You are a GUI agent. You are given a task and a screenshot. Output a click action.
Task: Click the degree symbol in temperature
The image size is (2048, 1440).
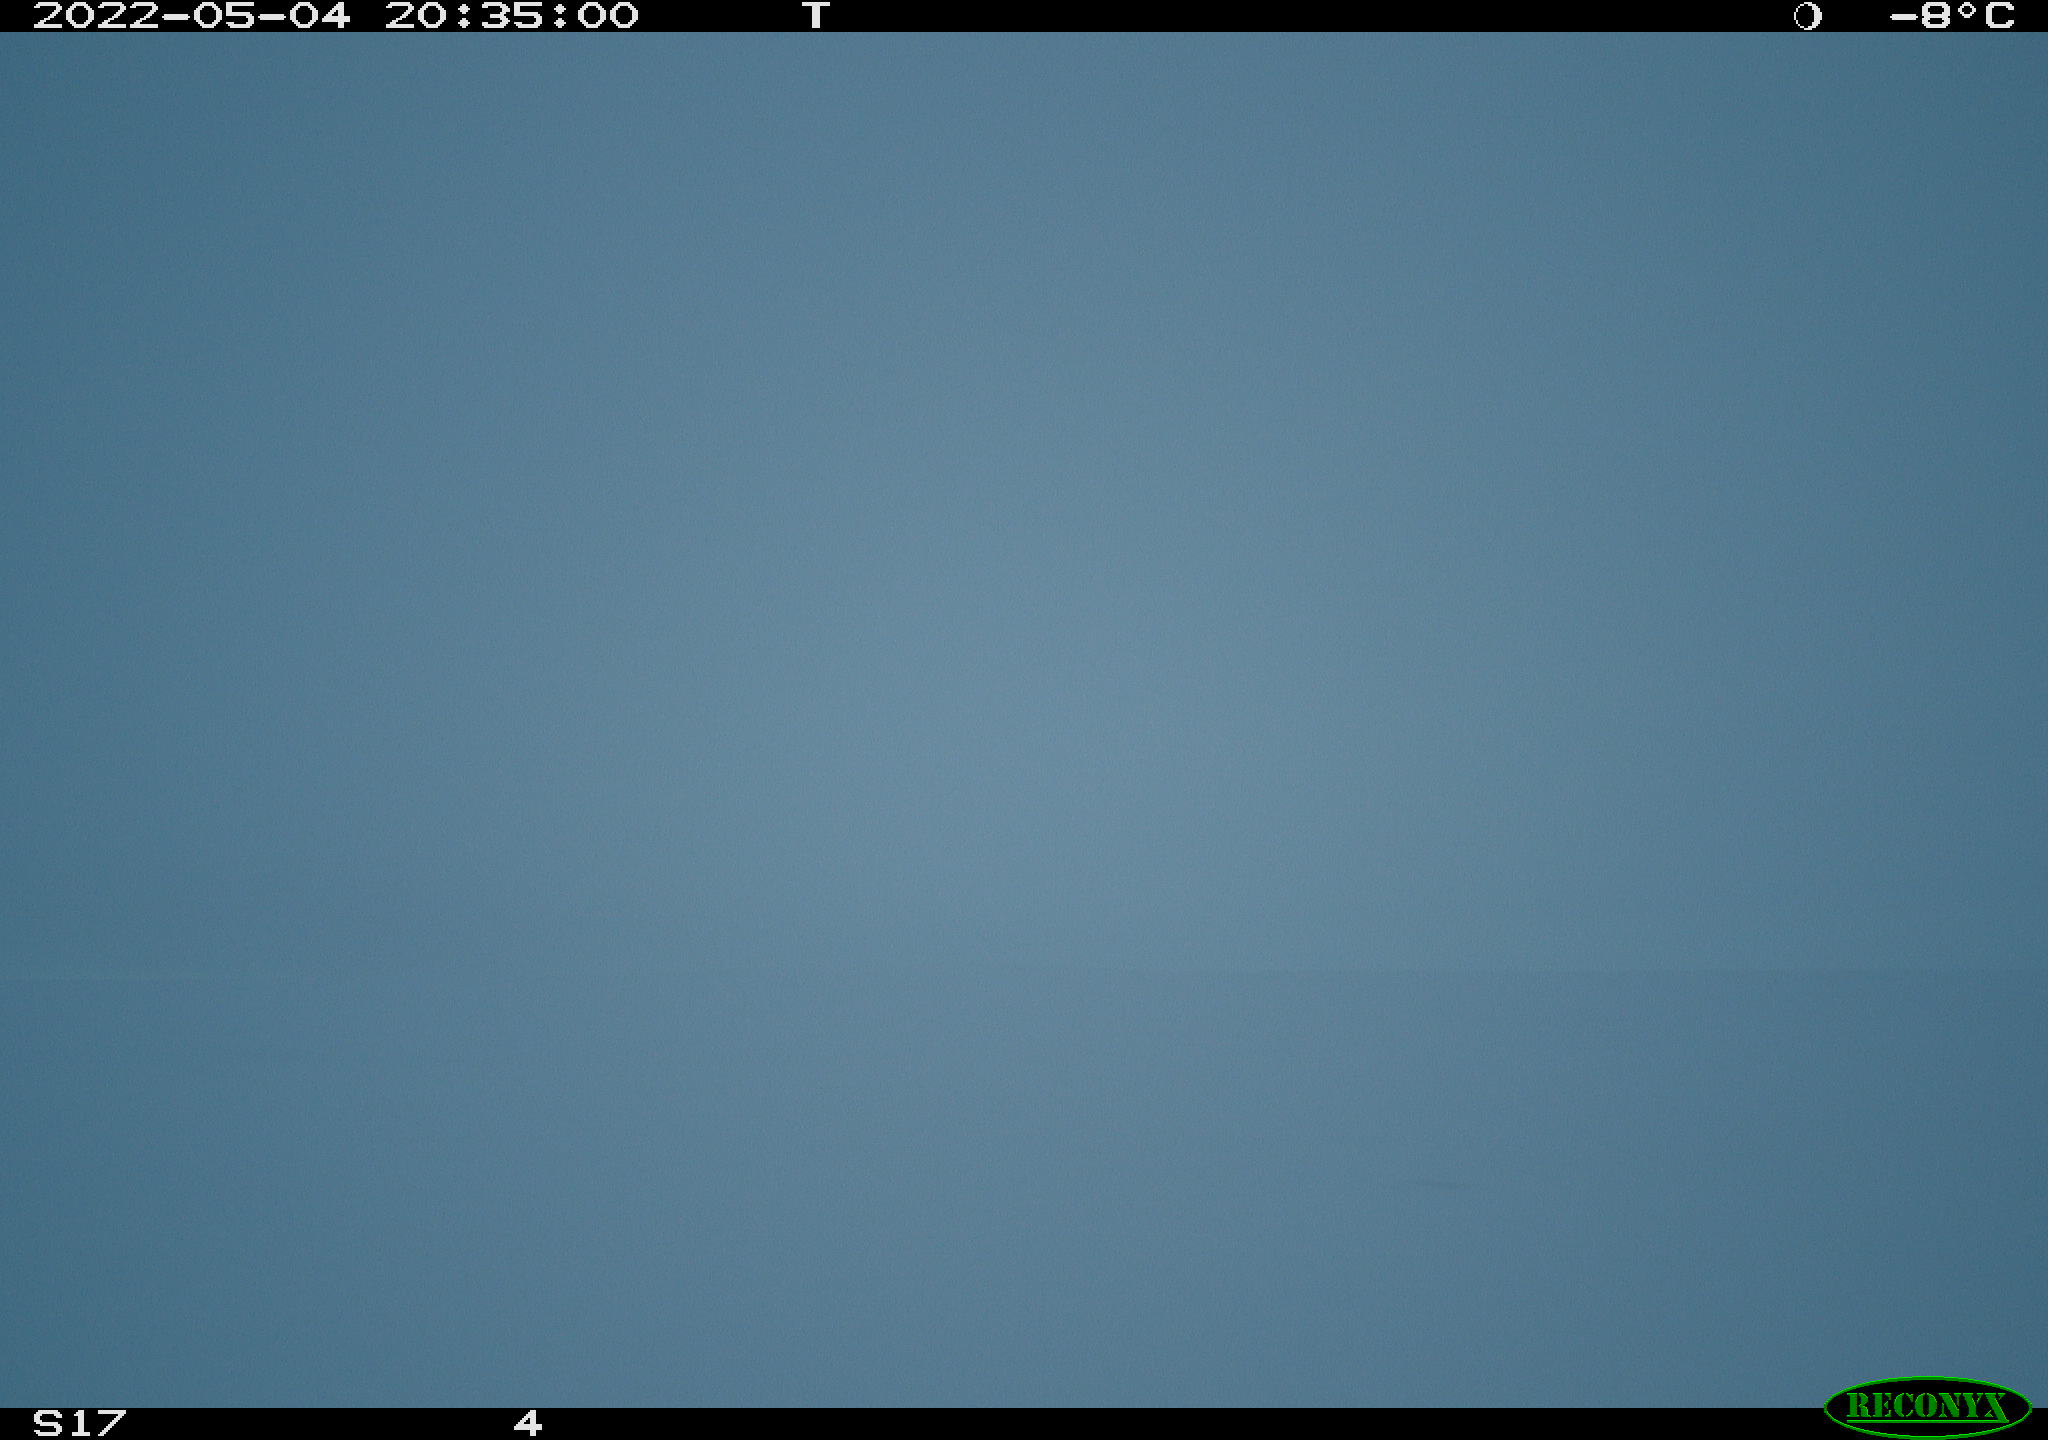(1966, 10)
